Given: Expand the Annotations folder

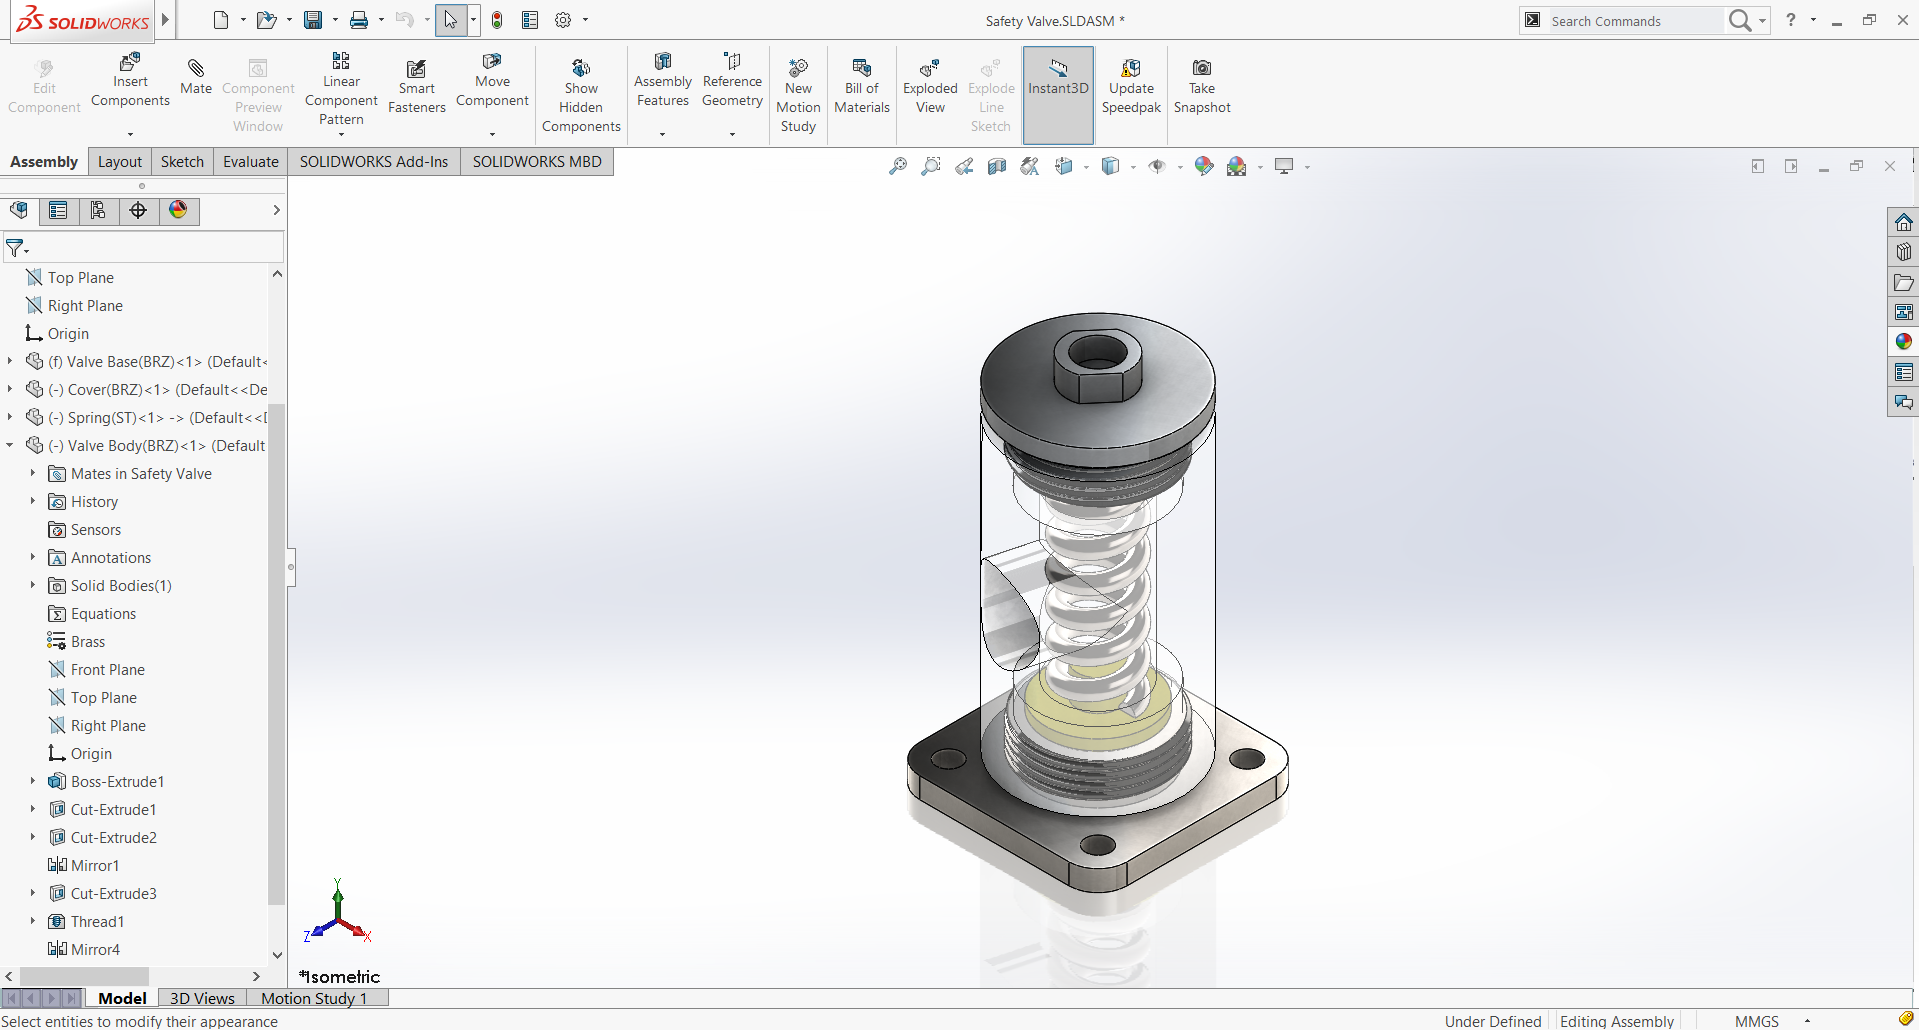Looking at the screenshot, I should pos(33,557).
